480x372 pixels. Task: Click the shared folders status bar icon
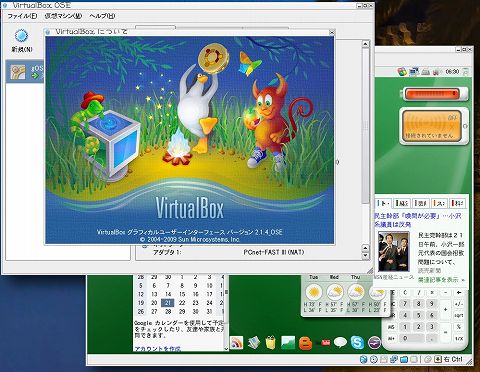404,359
